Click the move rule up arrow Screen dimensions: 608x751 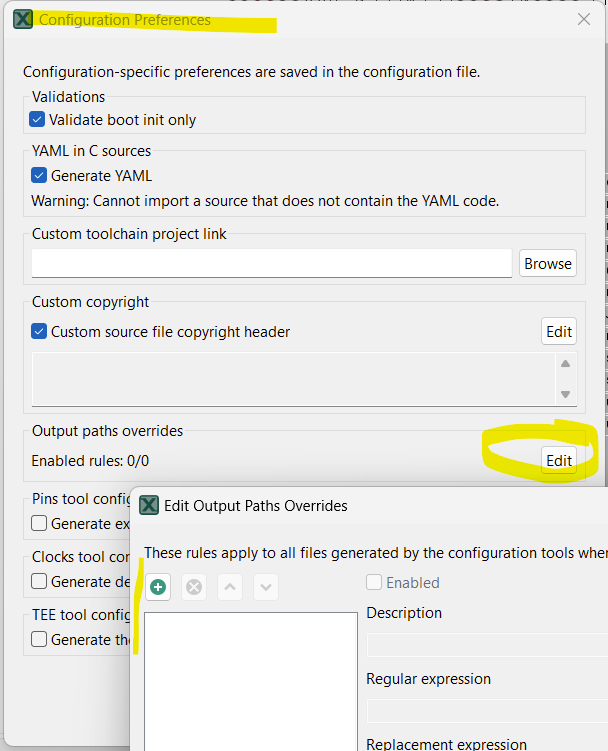(230, 587)
